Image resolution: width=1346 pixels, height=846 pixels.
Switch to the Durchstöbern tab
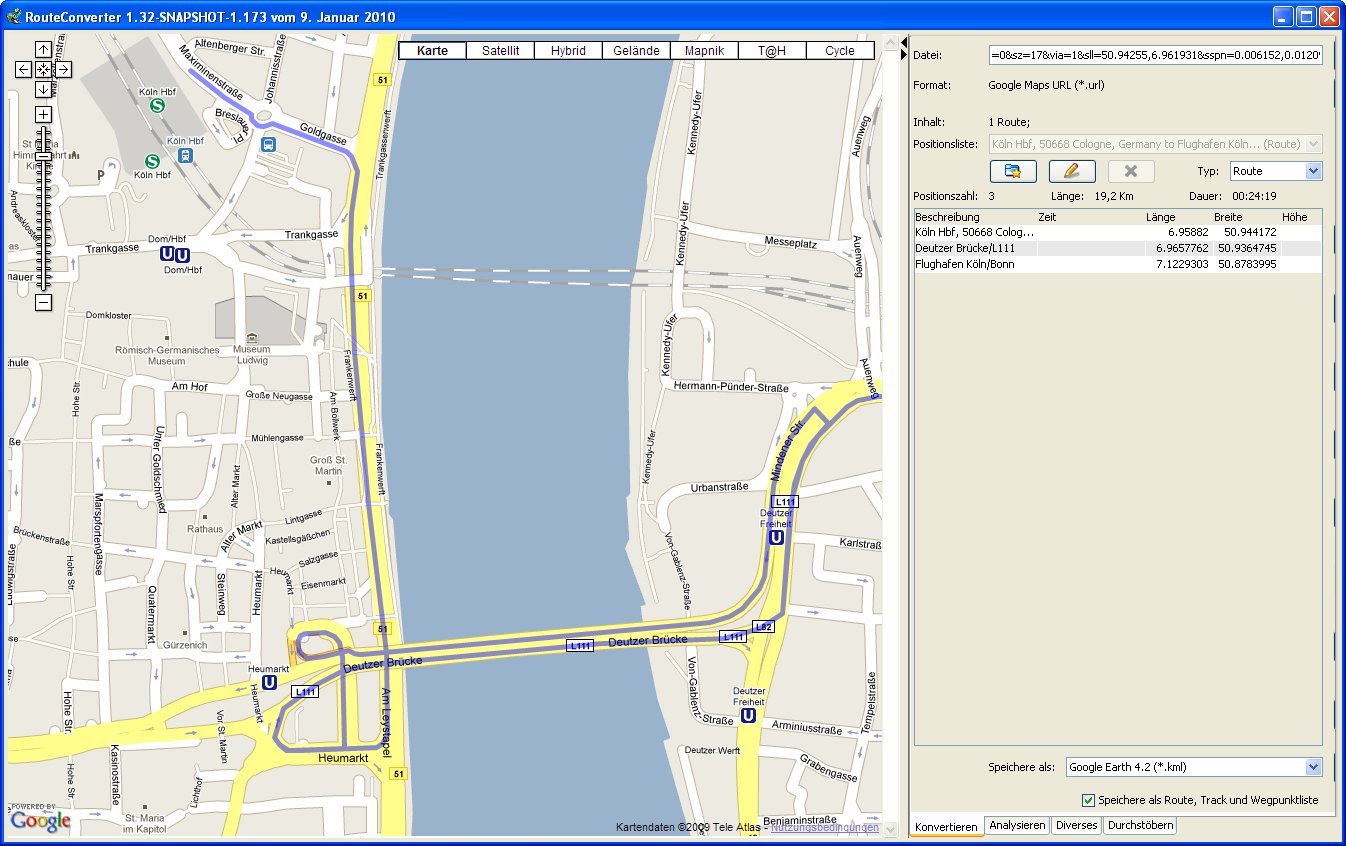[1140, 826]
